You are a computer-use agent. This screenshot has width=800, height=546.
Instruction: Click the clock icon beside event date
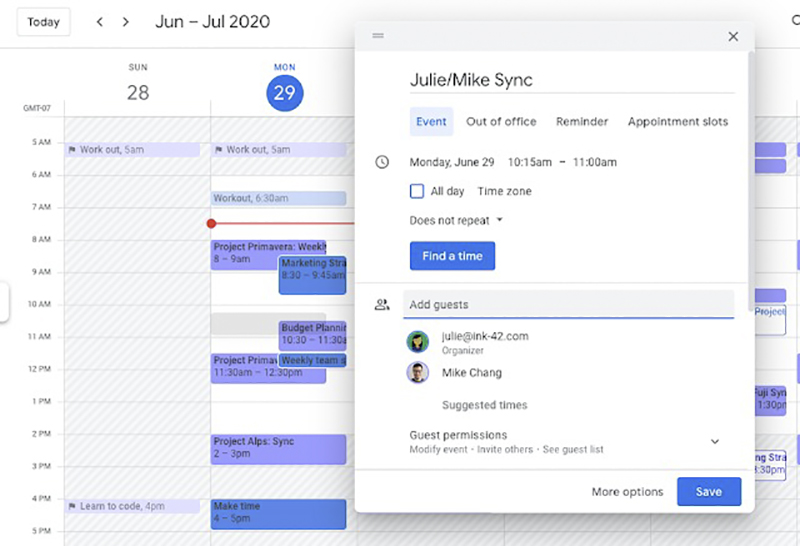(382, 162)
